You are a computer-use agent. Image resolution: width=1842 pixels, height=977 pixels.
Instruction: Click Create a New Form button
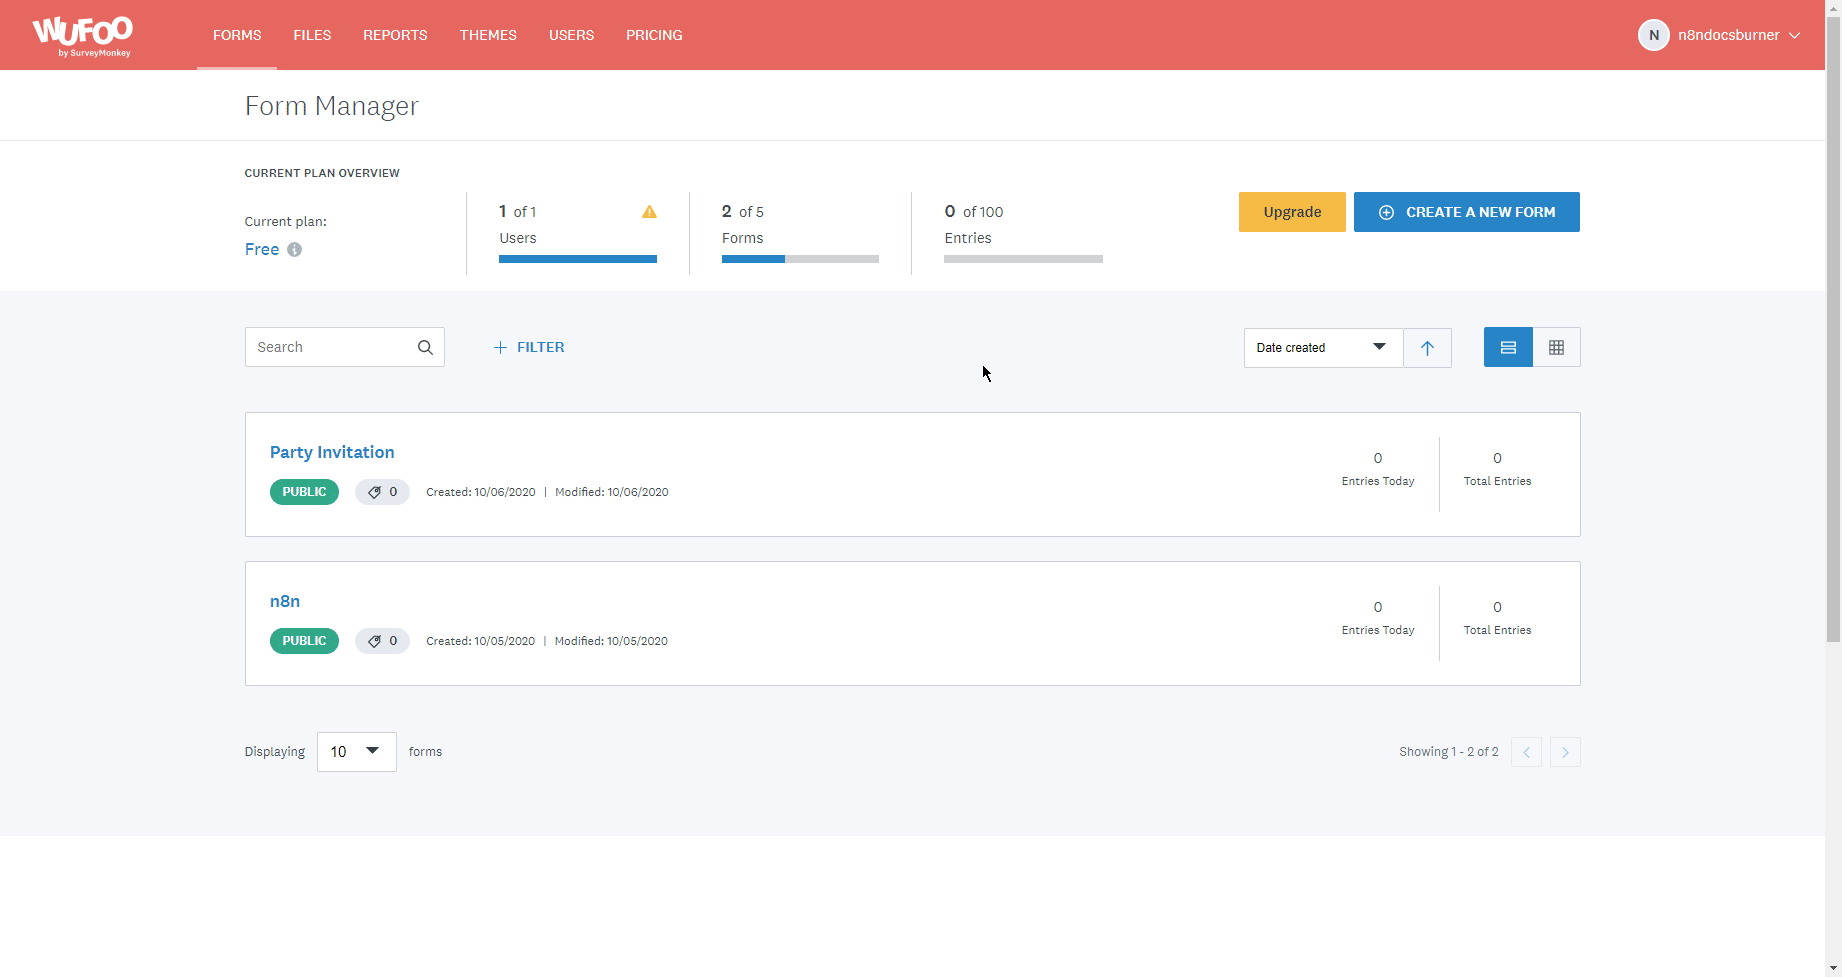[x=1466, y=212]
